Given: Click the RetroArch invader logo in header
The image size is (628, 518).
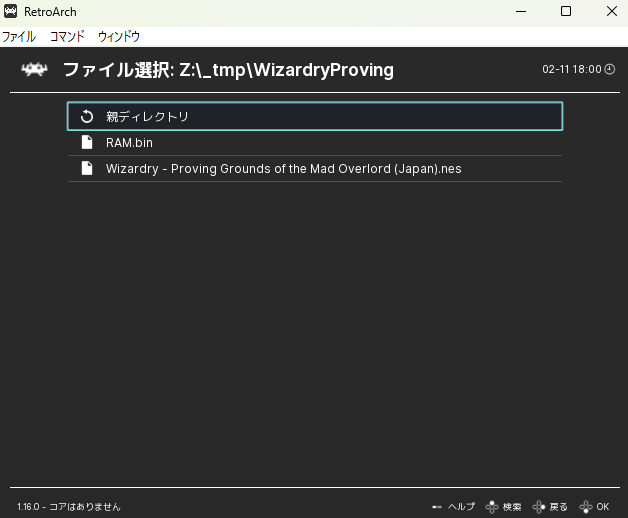Looking at the screenshot, I should point(34,70).
